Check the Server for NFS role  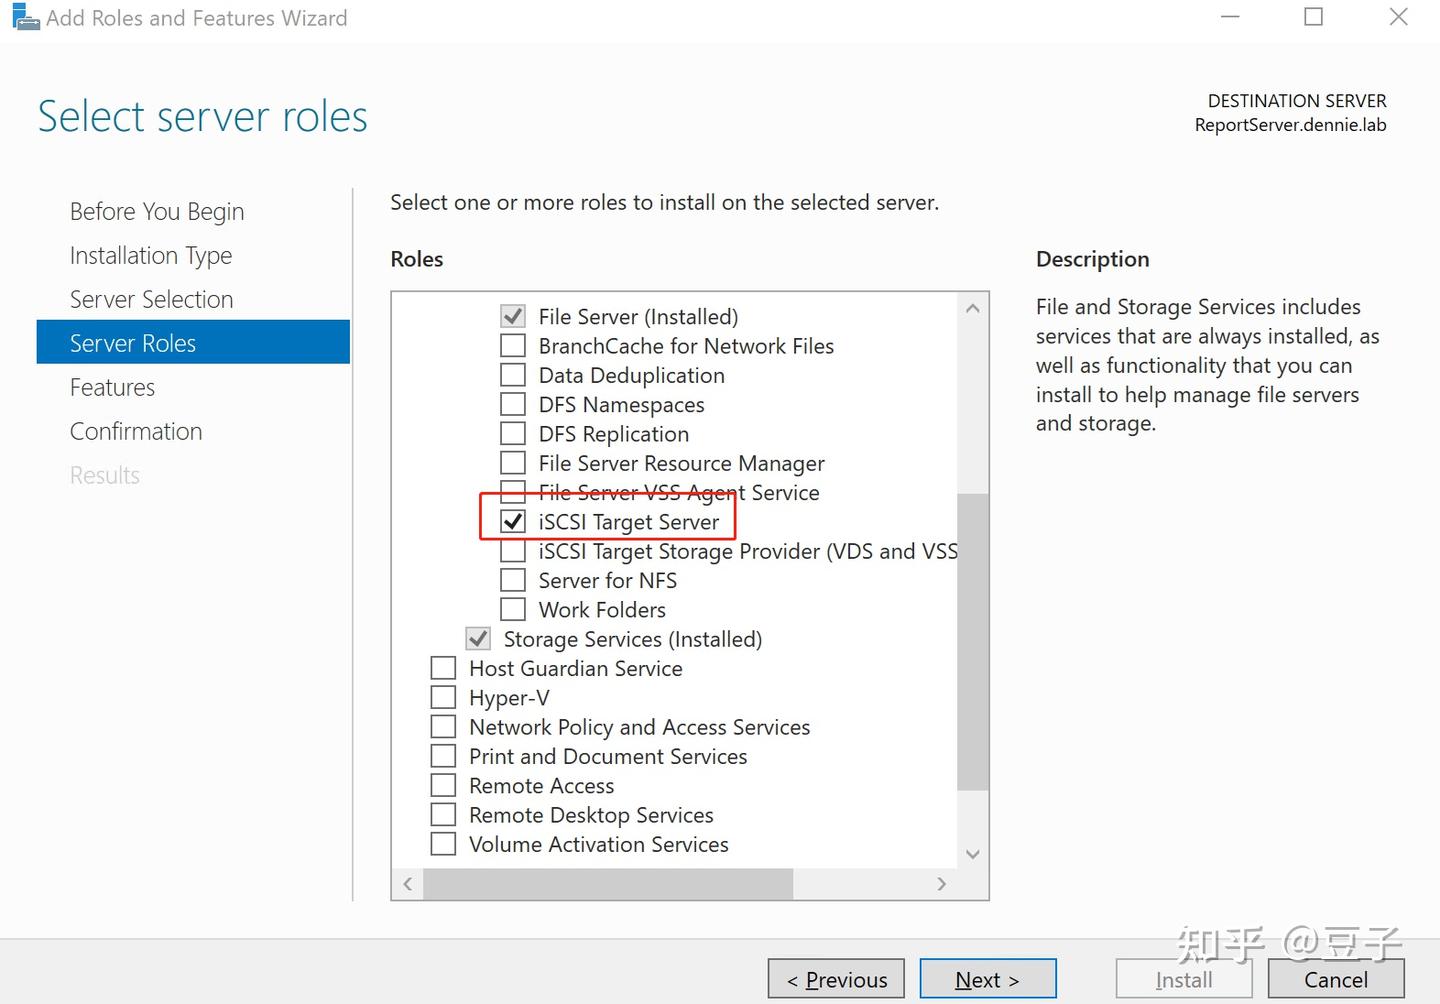(513, 579)
